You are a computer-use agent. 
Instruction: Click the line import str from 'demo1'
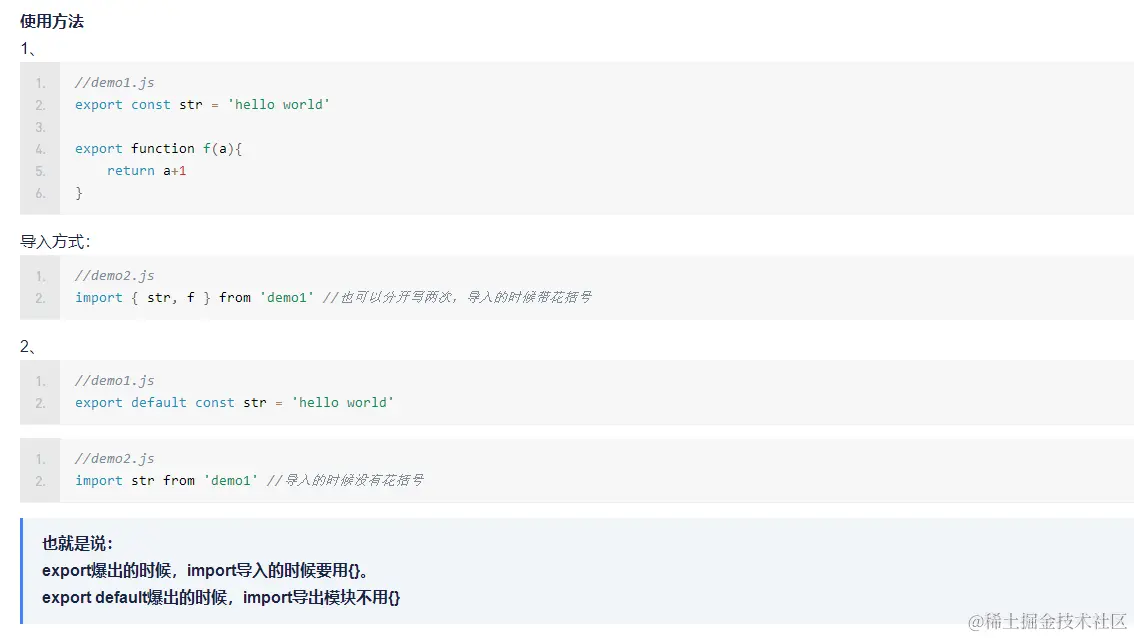pyautogui.click(x=166, y=480)
